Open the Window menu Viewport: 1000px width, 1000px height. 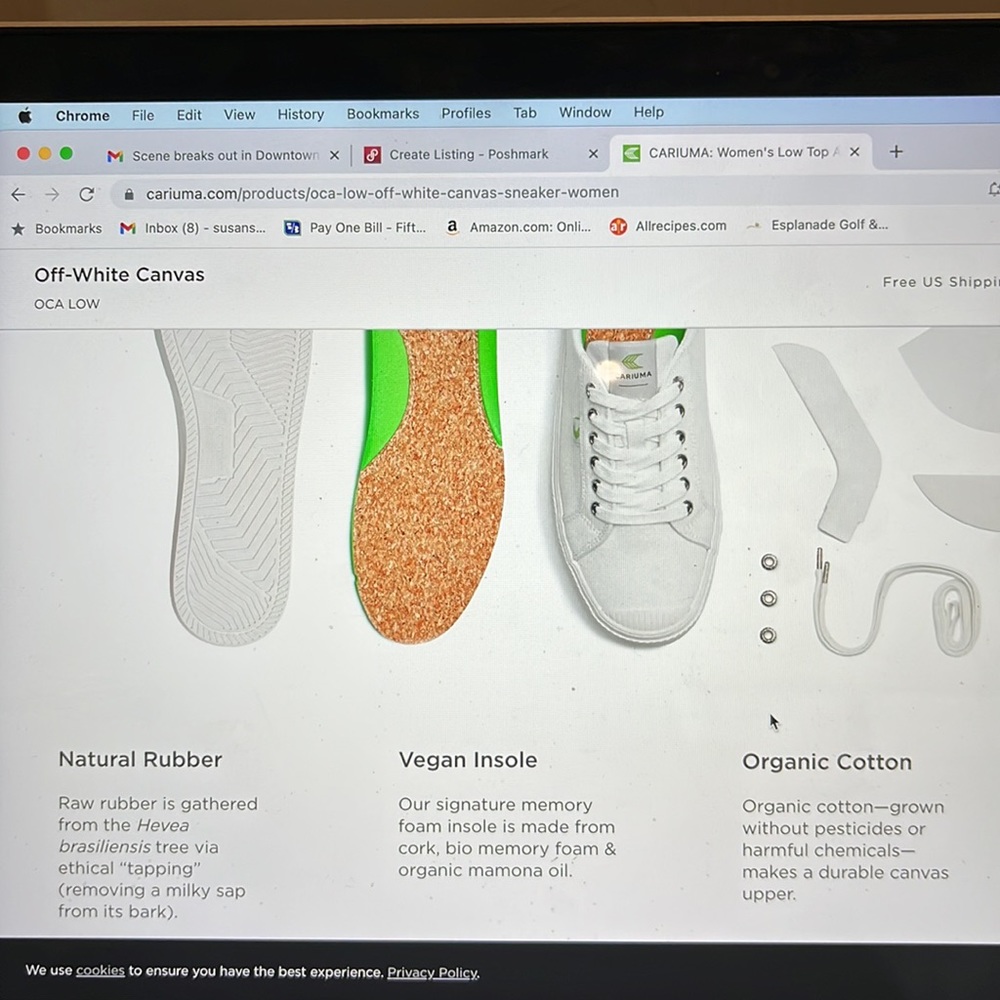[585, 112]
